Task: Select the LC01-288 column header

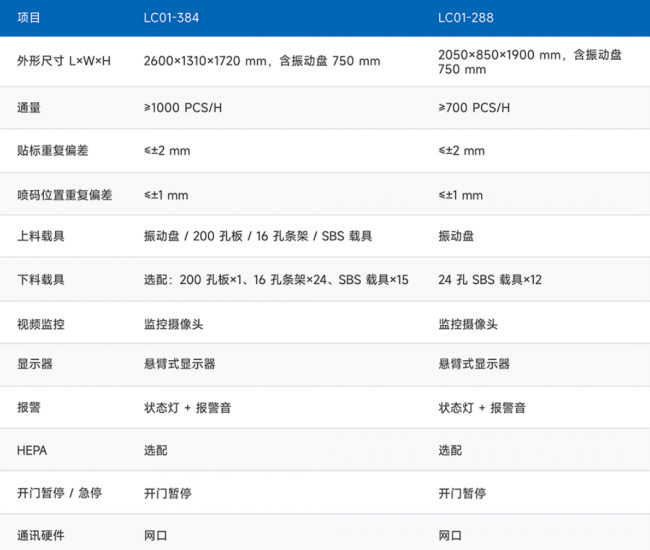Action: click(x=466, y=18)
